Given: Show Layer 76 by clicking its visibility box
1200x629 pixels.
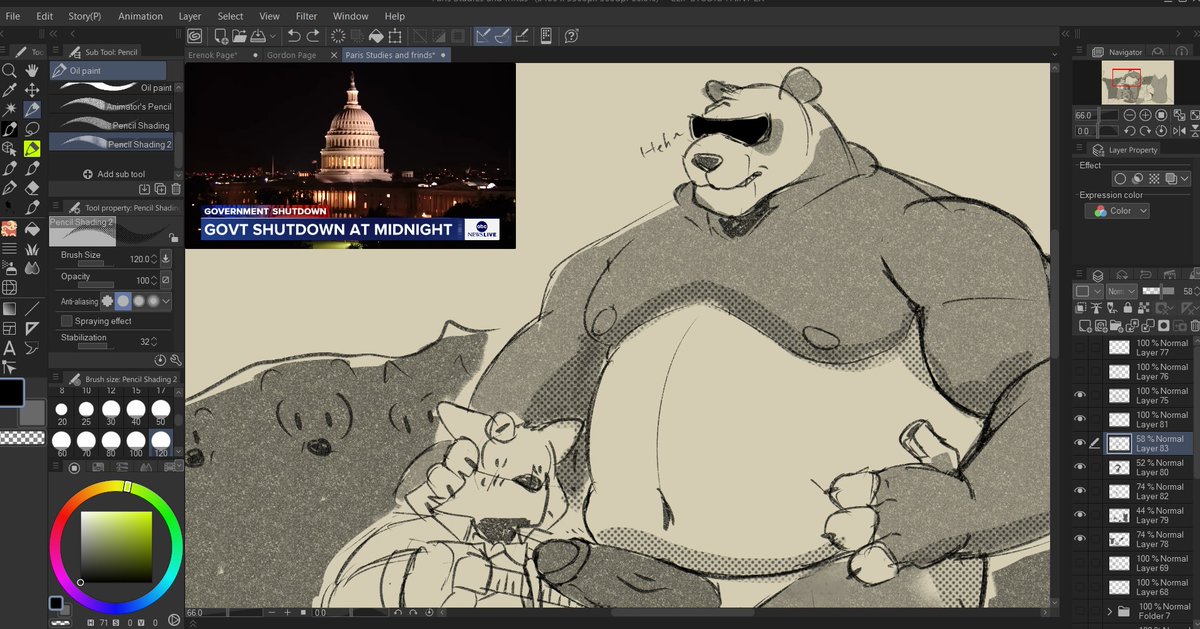Looking at the screenshot, I should point(1080,371).
